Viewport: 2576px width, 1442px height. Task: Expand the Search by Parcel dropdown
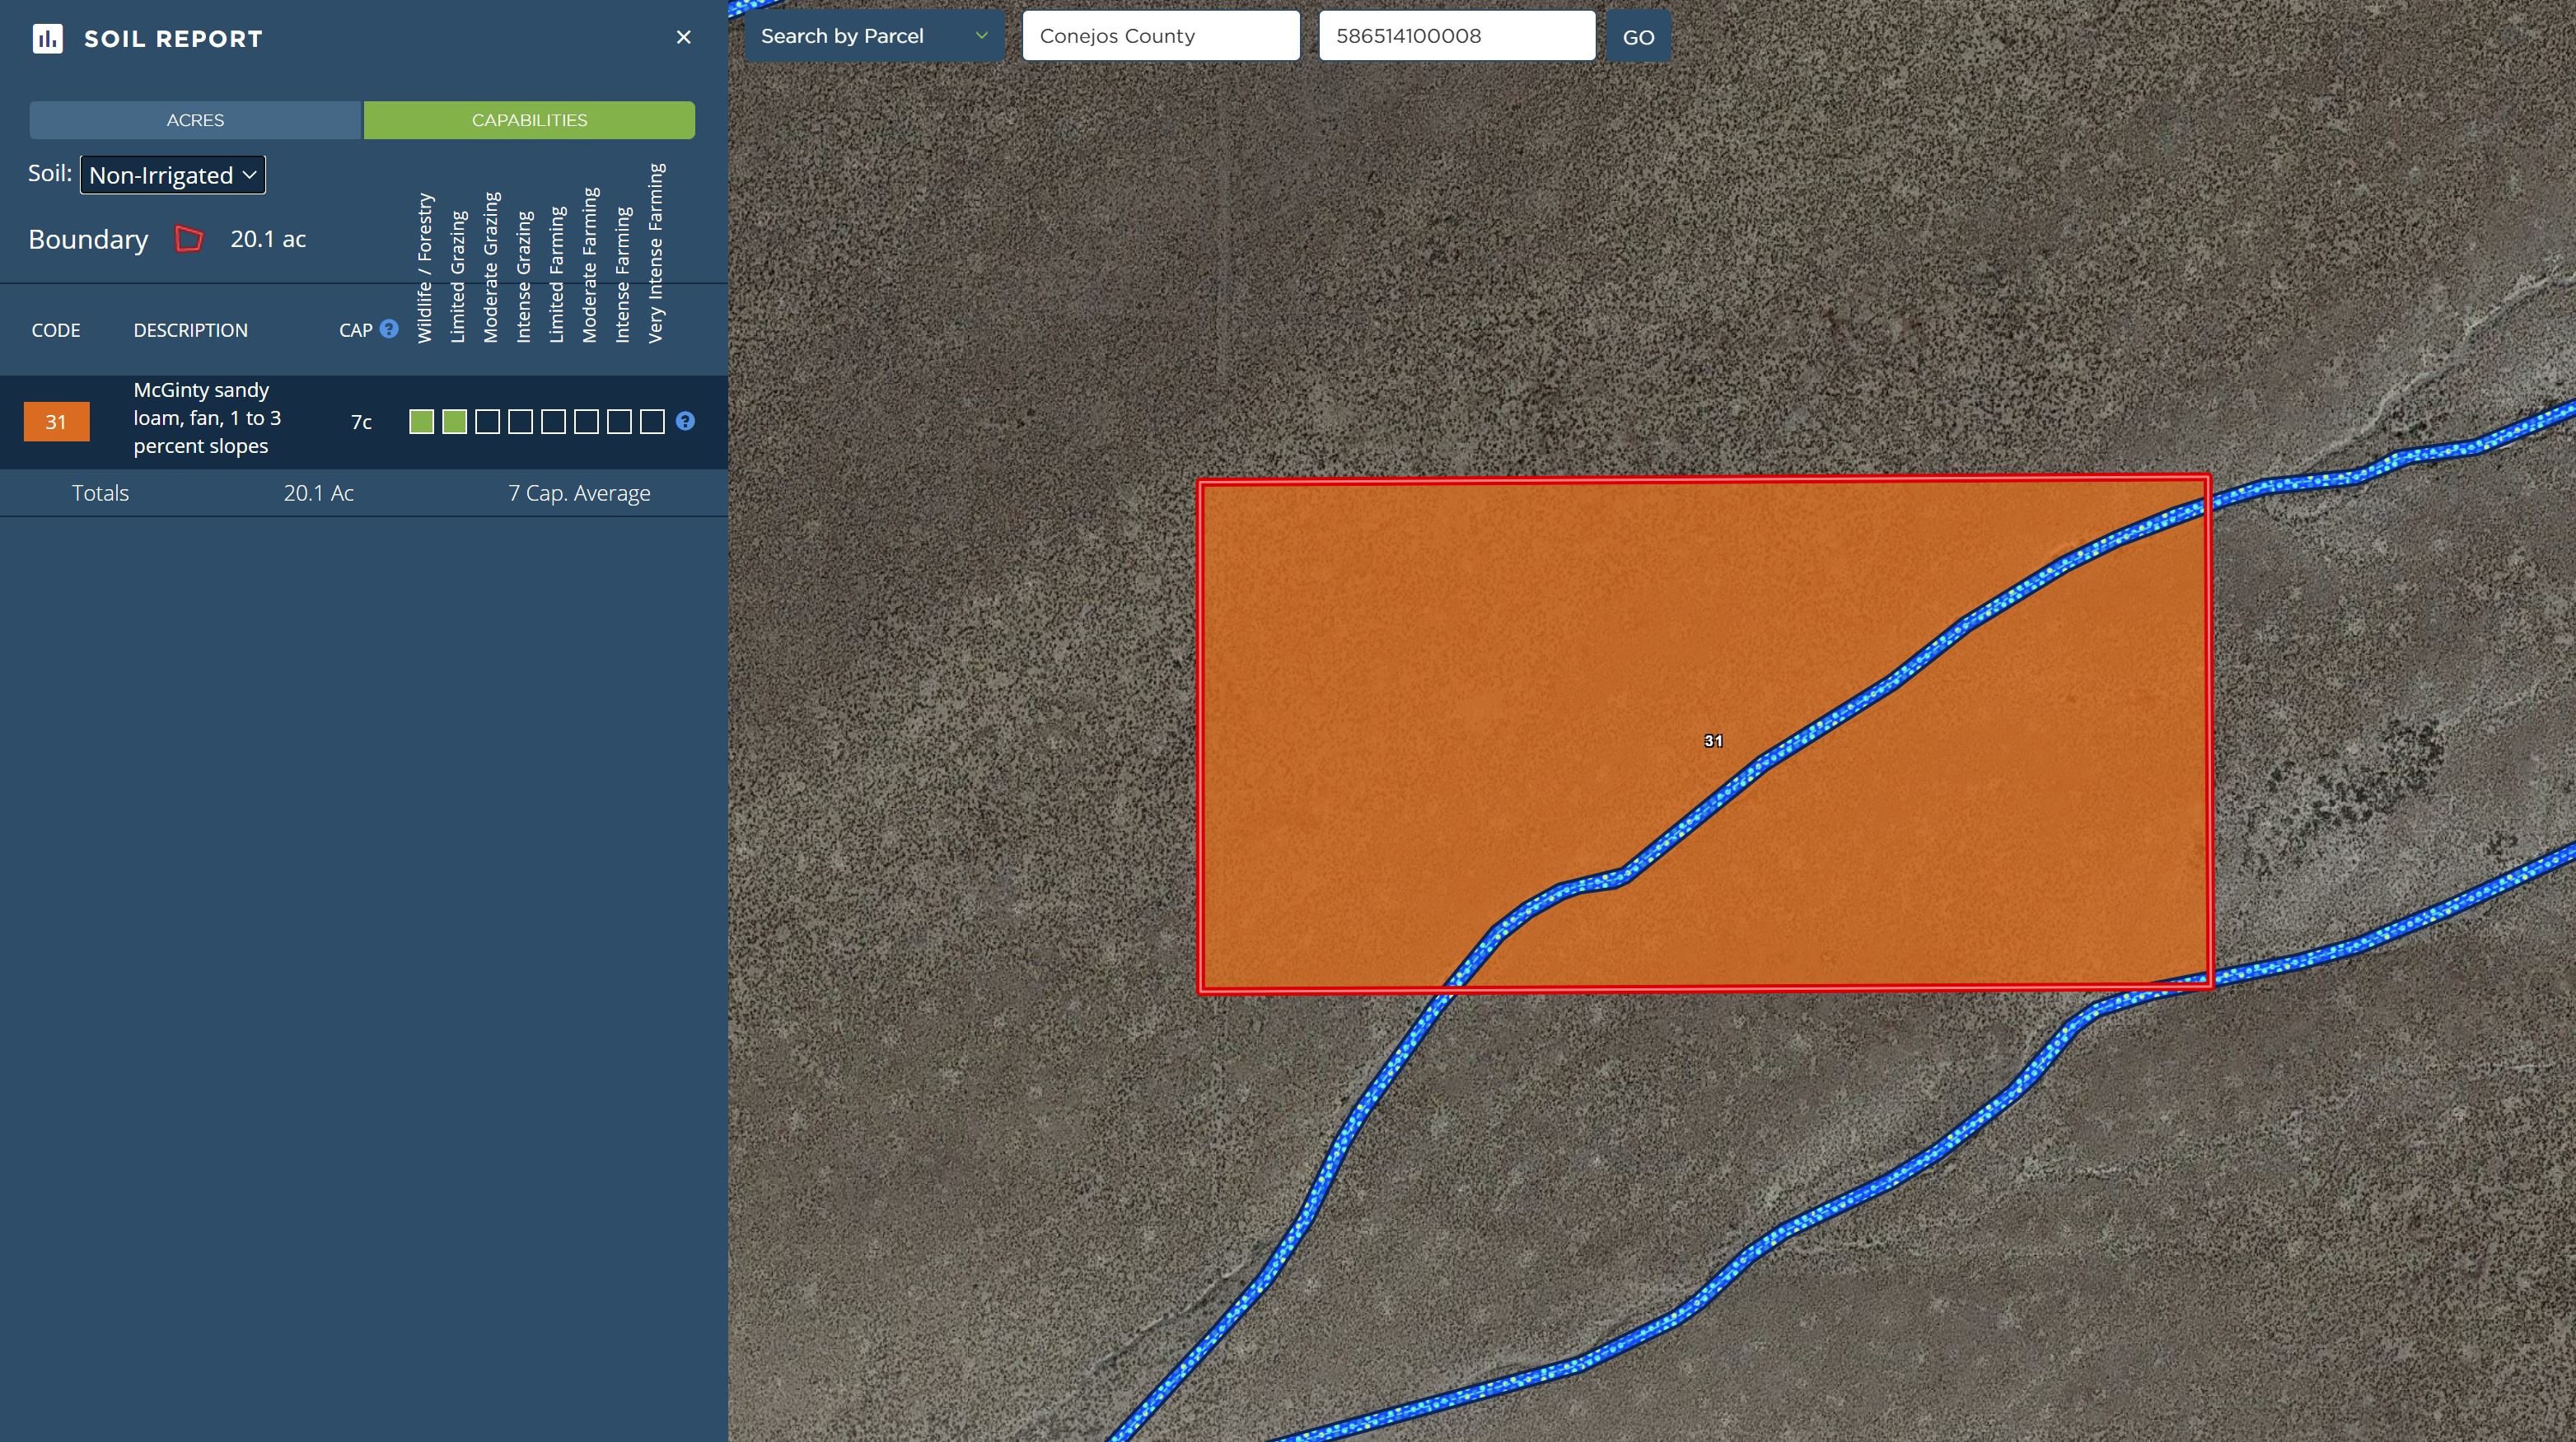[874, 36]
